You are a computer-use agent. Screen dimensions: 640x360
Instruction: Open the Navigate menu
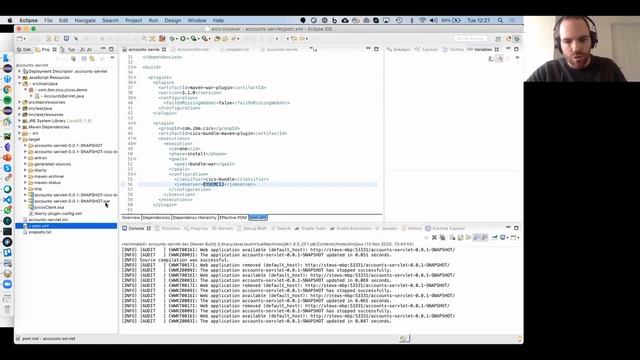coord(85,20)
